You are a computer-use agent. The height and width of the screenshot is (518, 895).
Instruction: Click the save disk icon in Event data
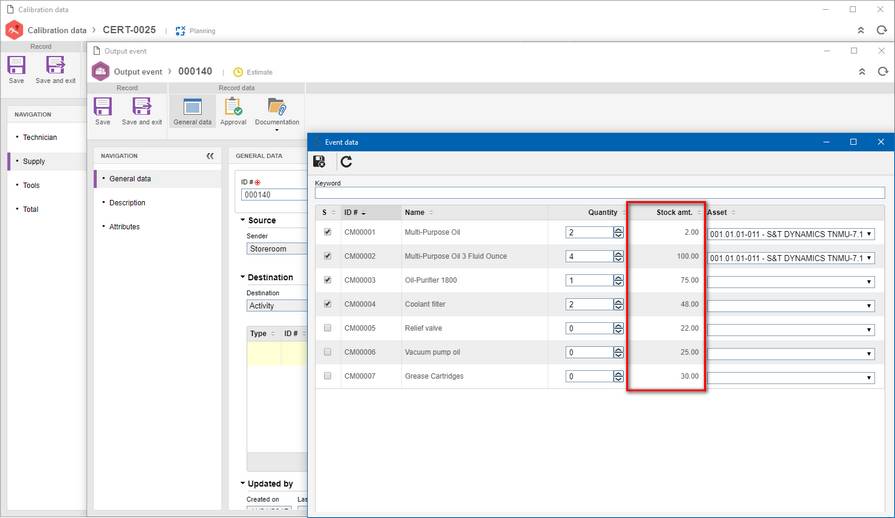[x=319, y=162]
